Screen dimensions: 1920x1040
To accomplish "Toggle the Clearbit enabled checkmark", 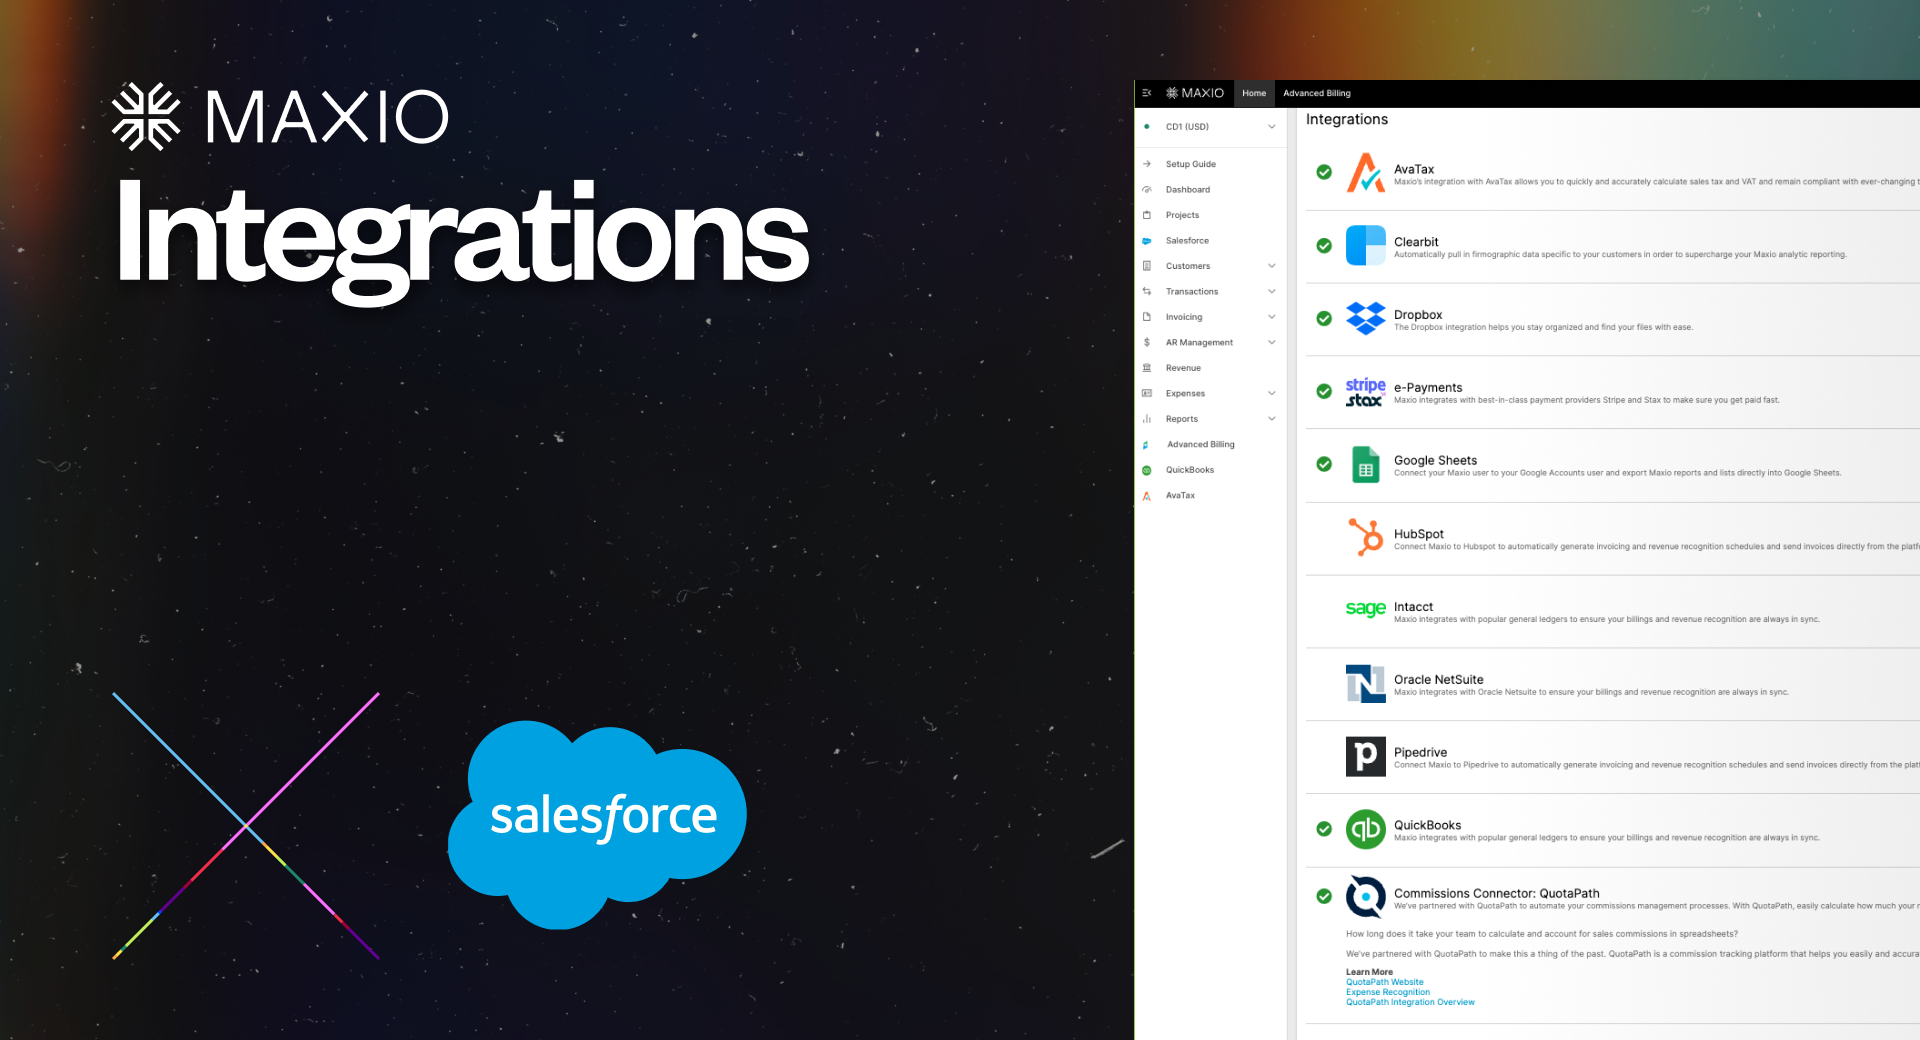I will tap(1324, 245).
